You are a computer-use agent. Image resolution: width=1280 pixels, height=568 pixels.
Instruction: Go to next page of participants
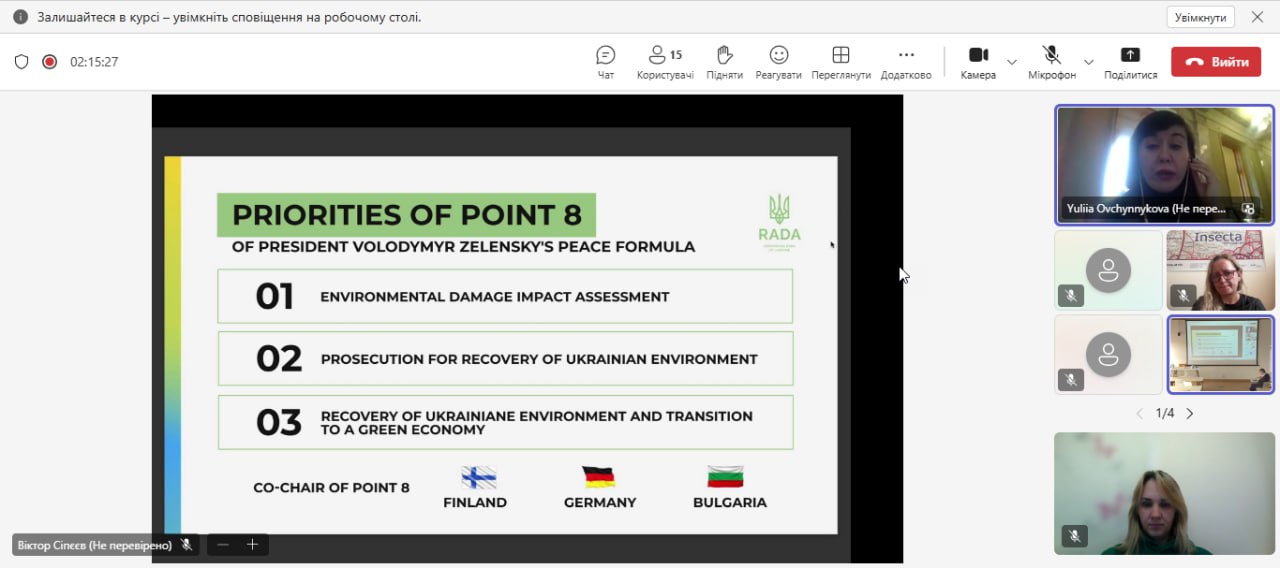tap(1190, 413)
